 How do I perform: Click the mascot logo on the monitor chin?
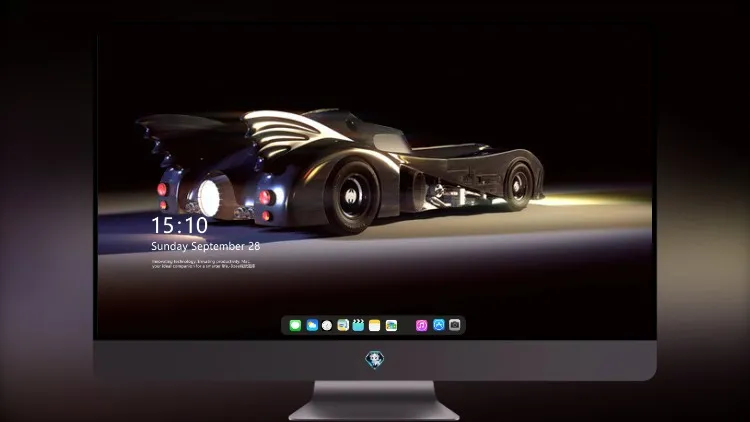point(375,360)
